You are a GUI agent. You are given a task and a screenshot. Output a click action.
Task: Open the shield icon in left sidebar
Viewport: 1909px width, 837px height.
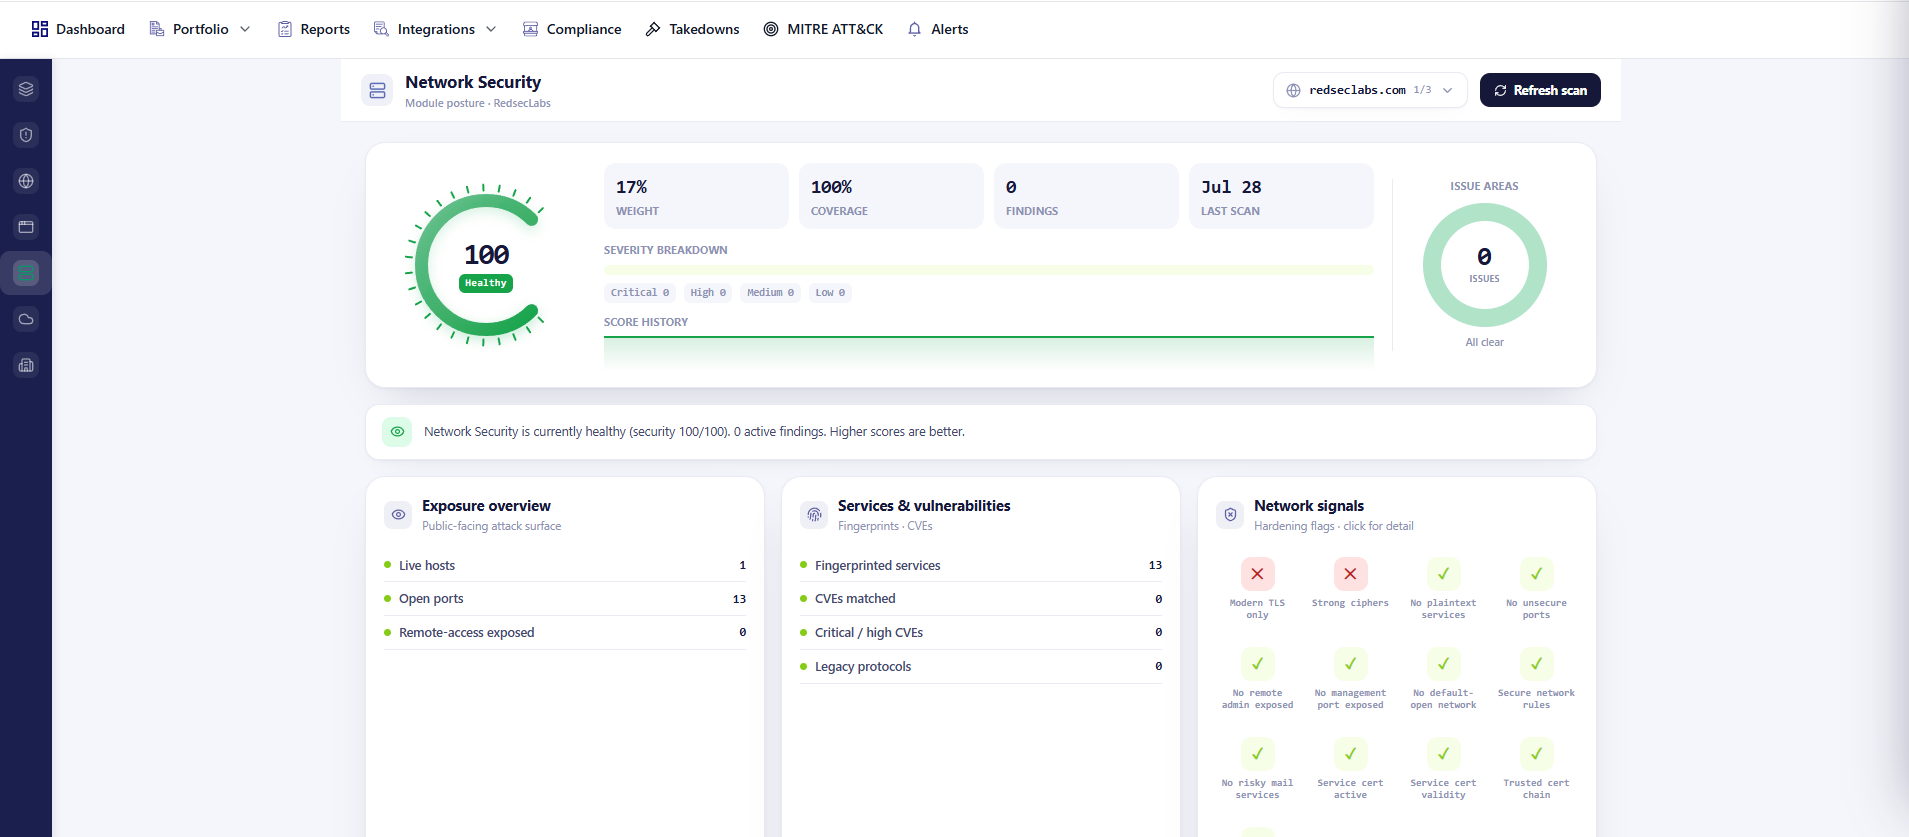(26, 135)
